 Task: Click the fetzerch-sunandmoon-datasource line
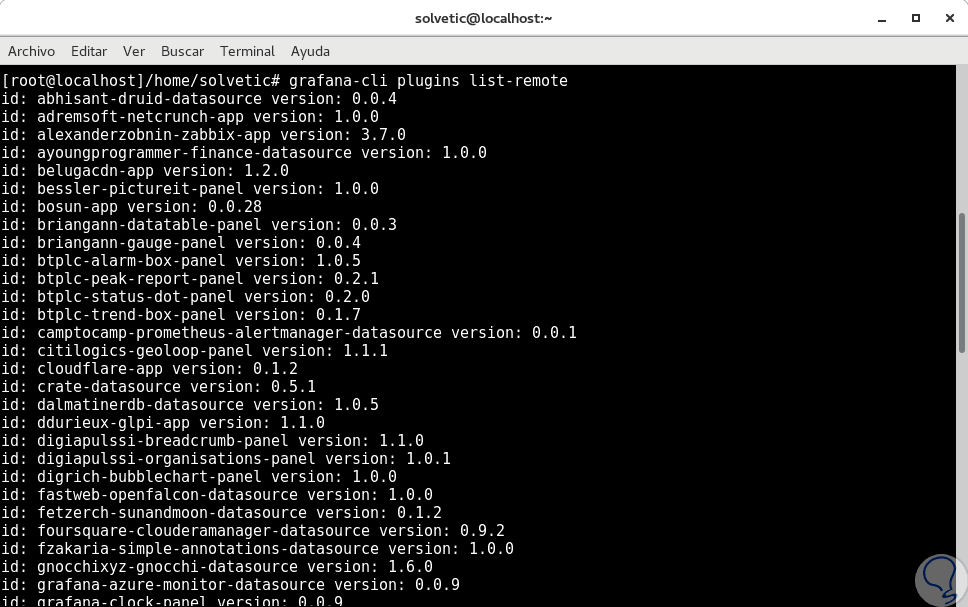[222, 513]
